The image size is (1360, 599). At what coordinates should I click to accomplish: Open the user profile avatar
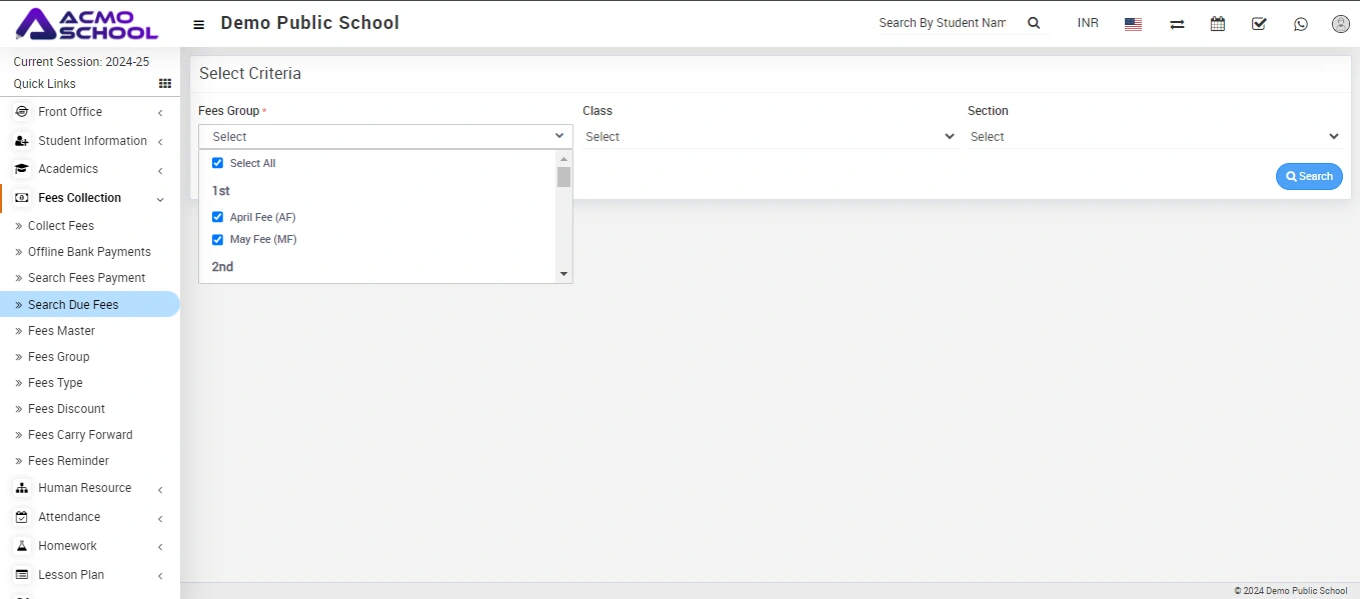pyautogui.click(x=1340, y=24)
